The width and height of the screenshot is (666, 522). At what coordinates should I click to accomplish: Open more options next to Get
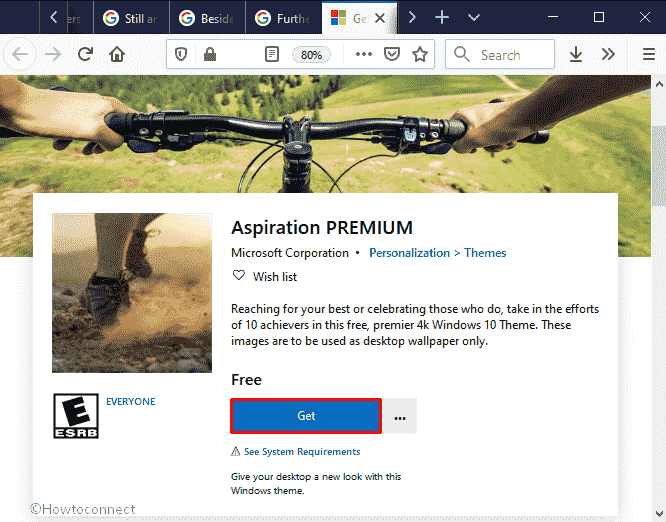[400, 416]
